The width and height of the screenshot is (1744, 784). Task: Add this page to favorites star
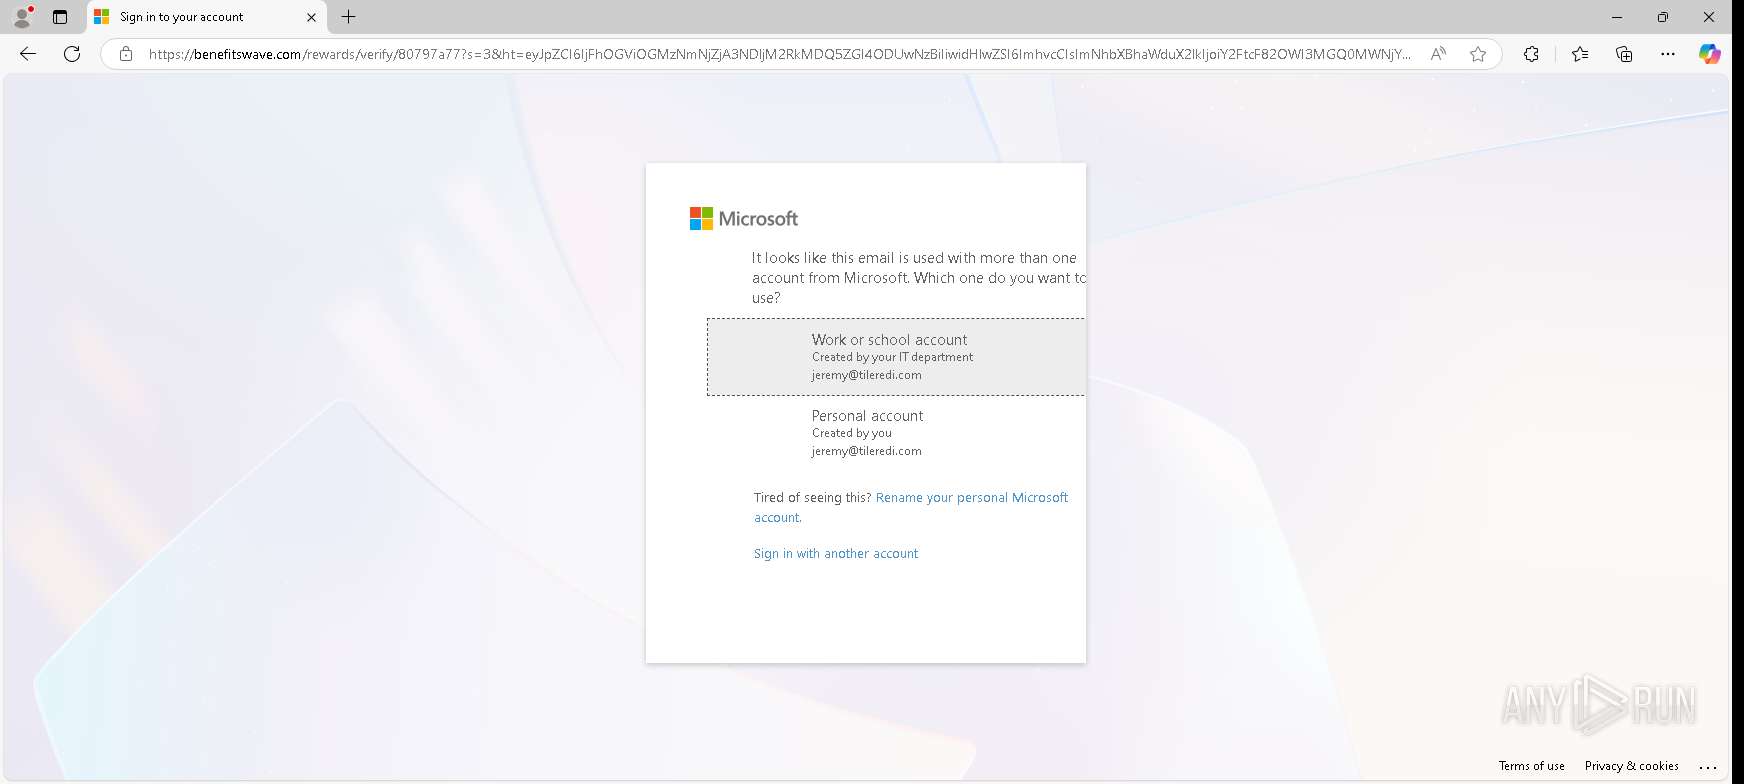[1478, 54]
